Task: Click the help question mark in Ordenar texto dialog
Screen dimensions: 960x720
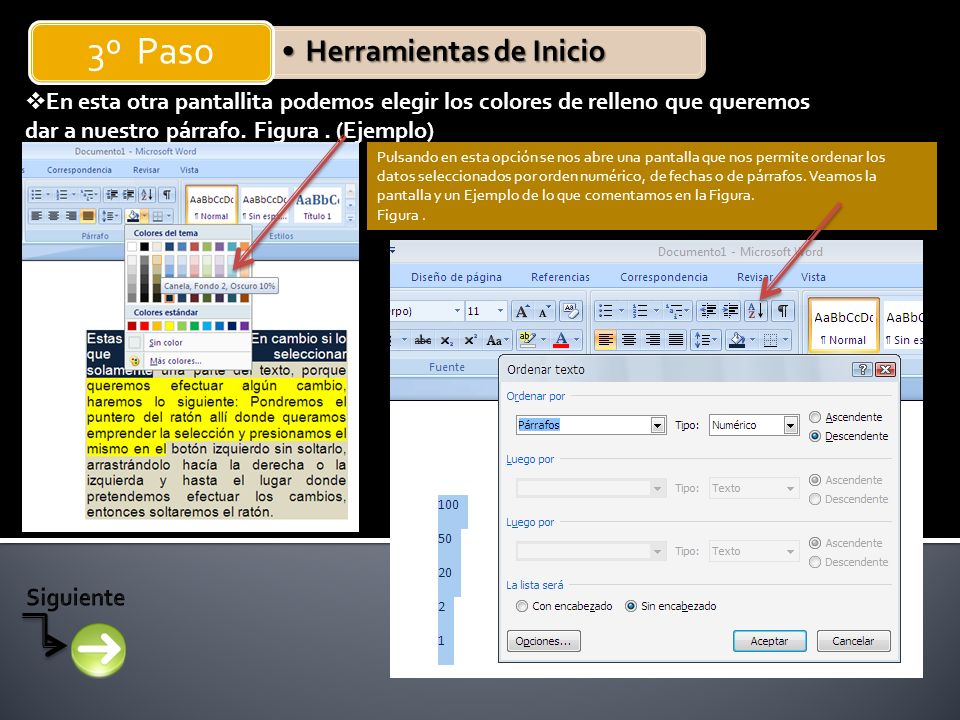Action: coord(862,369)
